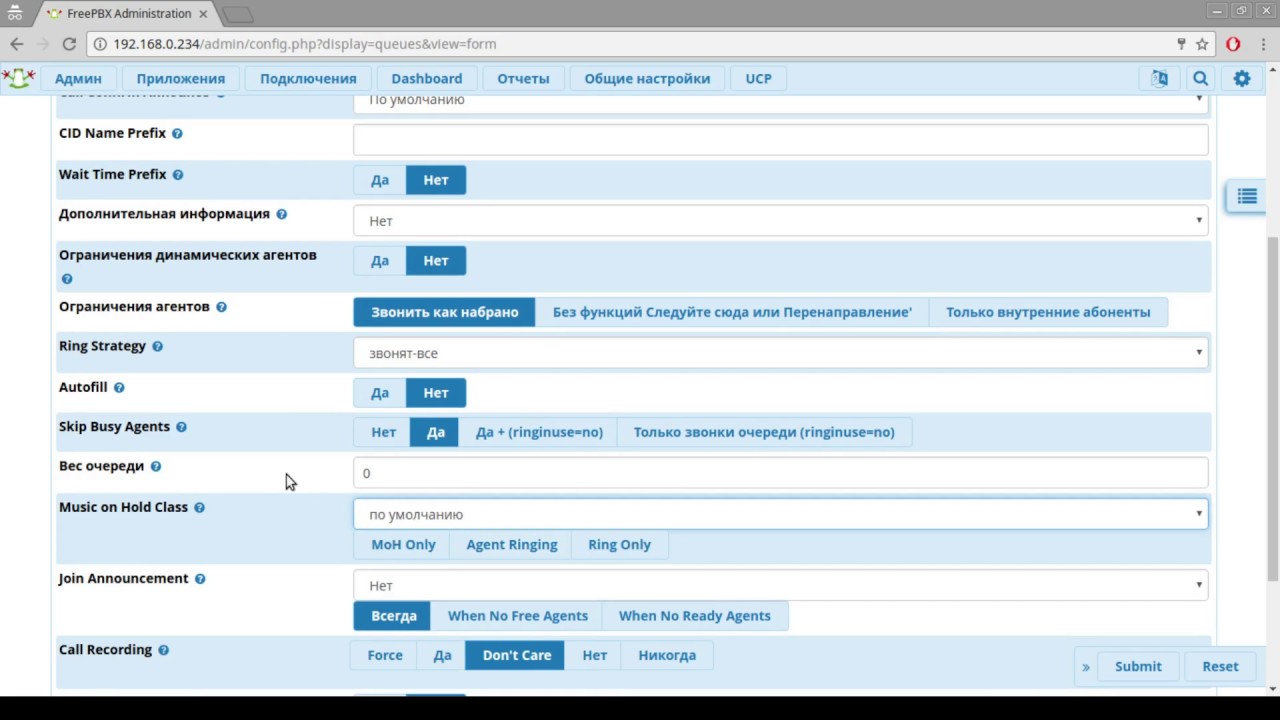Show help for Skip Busy Agents
The image size is (1280, 720).
click(181, 427)
